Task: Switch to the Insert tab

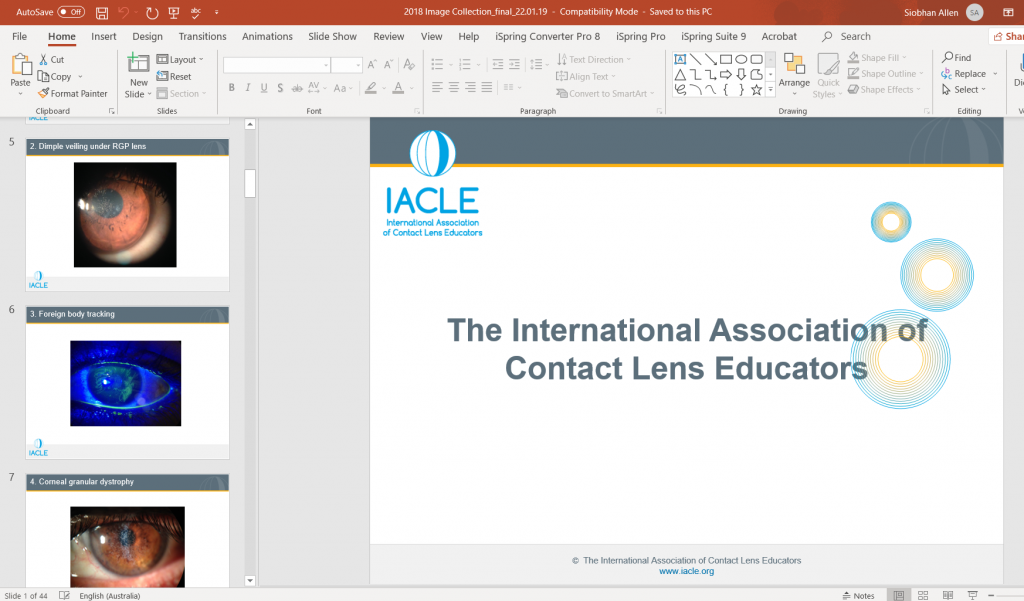Action: [104, 37]
